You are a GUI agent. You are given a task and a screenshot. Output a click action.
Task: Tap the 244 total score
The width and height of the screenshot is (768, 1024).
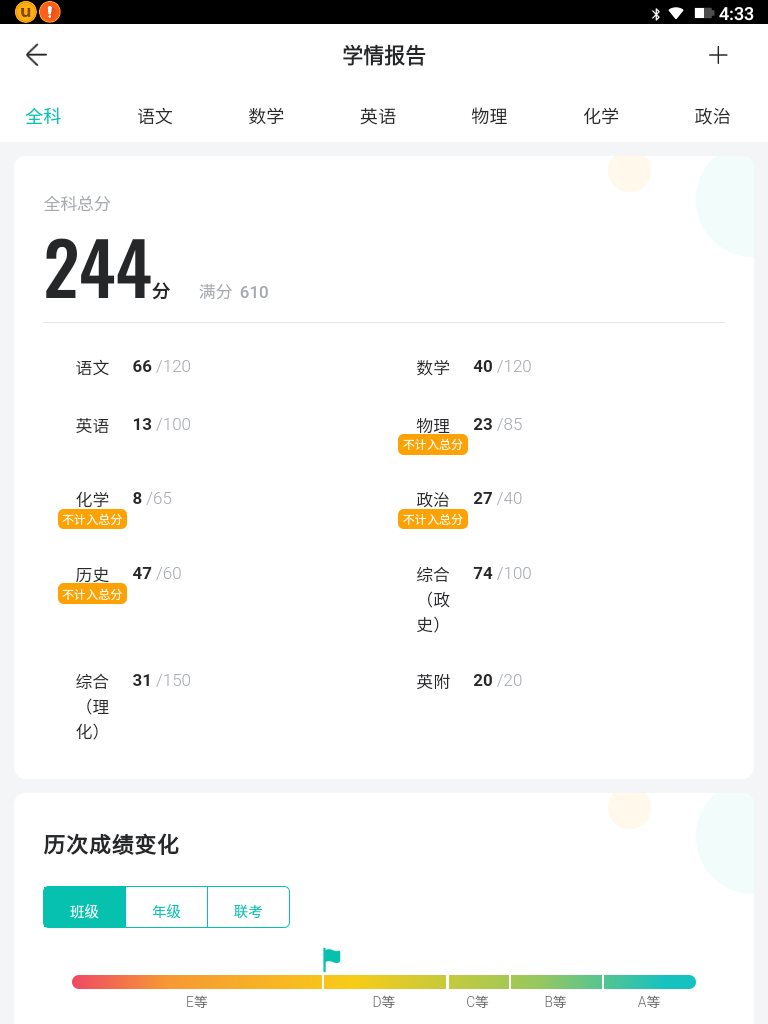click(98, 270)
